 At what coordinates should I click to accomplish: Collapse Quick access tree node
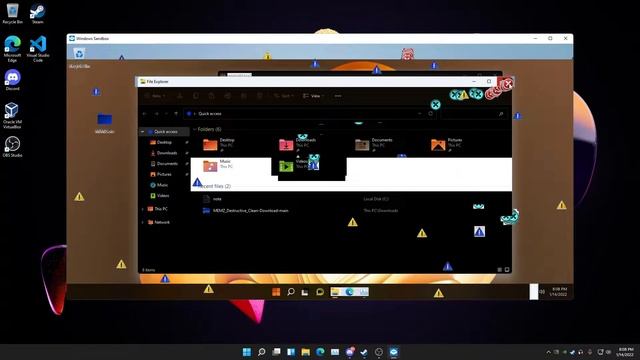click(142, 132)
